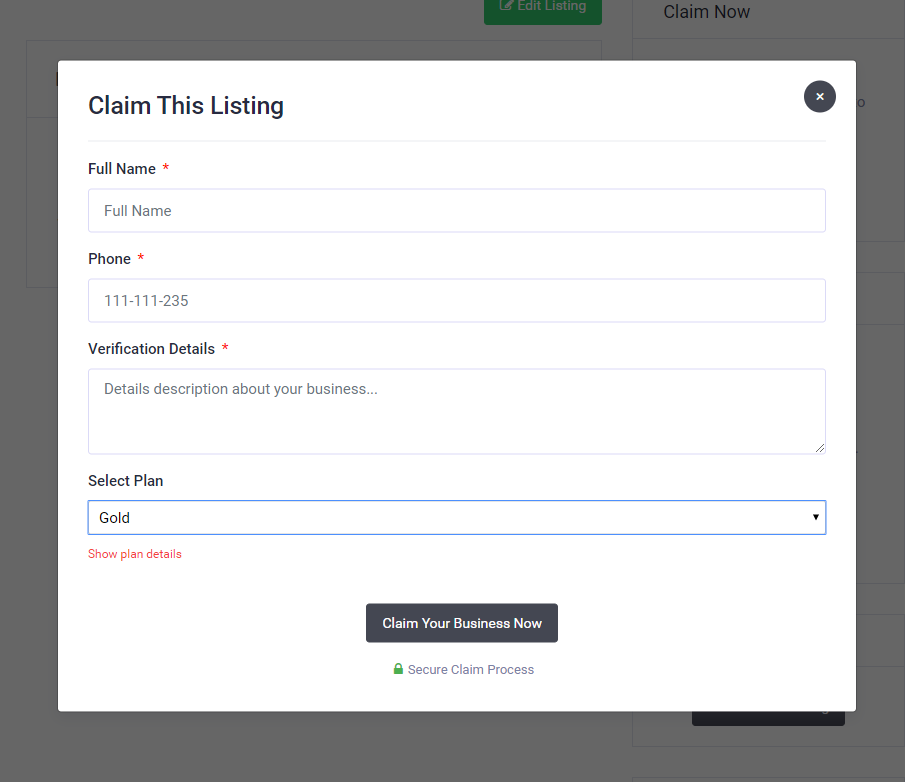Viewport: 905px width, 782px height.
Task: Click the dropdown arrow icon on the plan selector
Action: click(x=815, y=517)
